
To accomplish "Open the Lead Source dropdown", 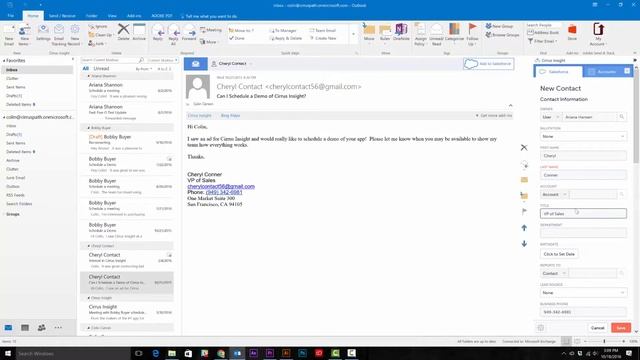I will click(x=583, y=293).
